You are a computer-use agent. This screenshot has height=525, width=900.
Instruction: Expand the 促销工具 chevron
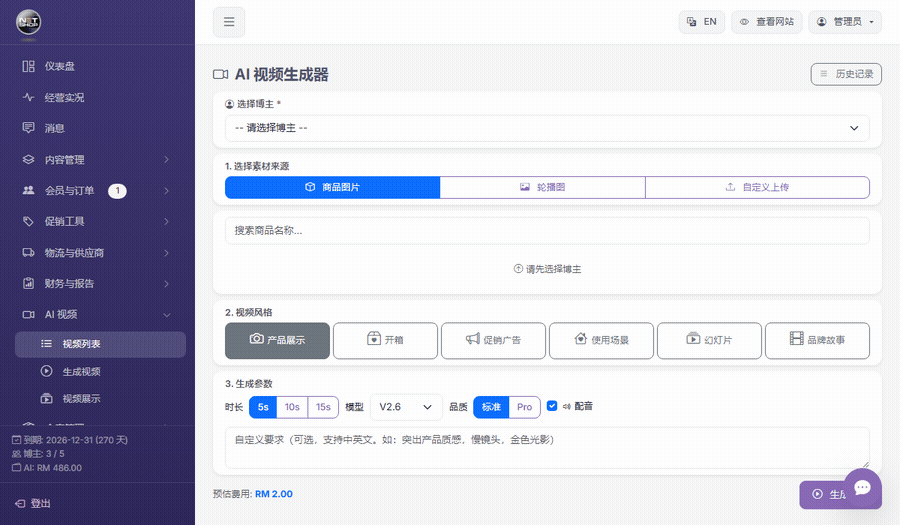[166, 221]
